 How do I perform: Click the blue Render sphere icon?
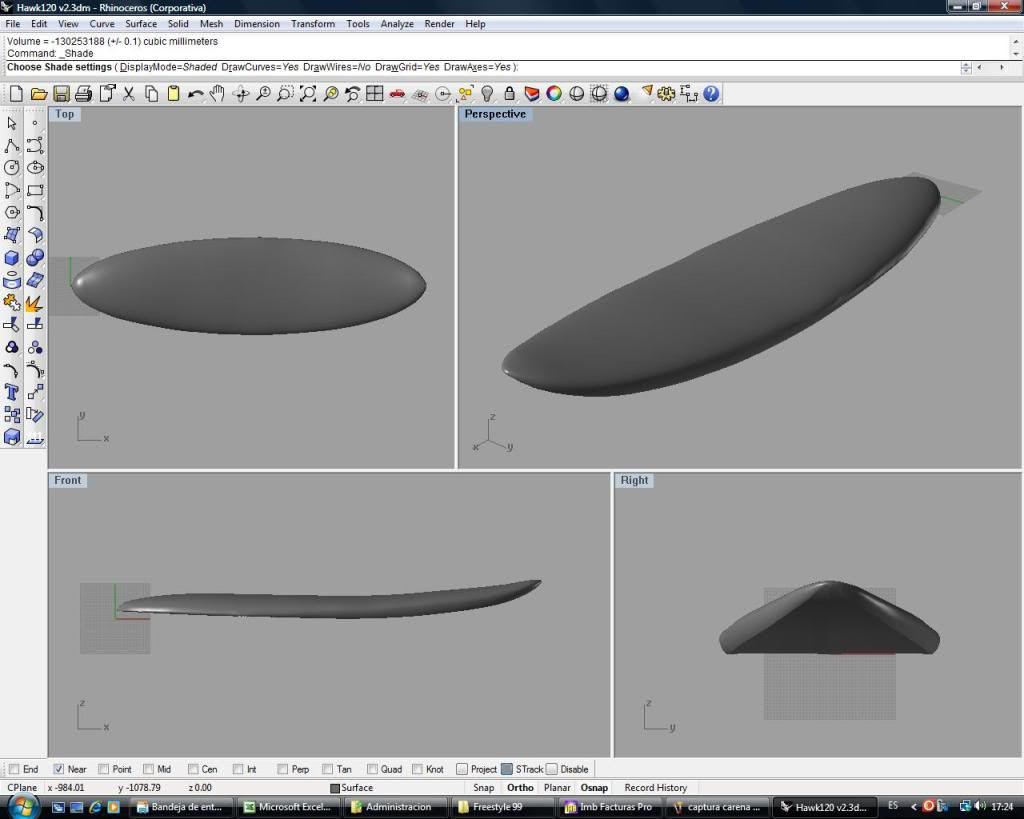tap(622, 94)
